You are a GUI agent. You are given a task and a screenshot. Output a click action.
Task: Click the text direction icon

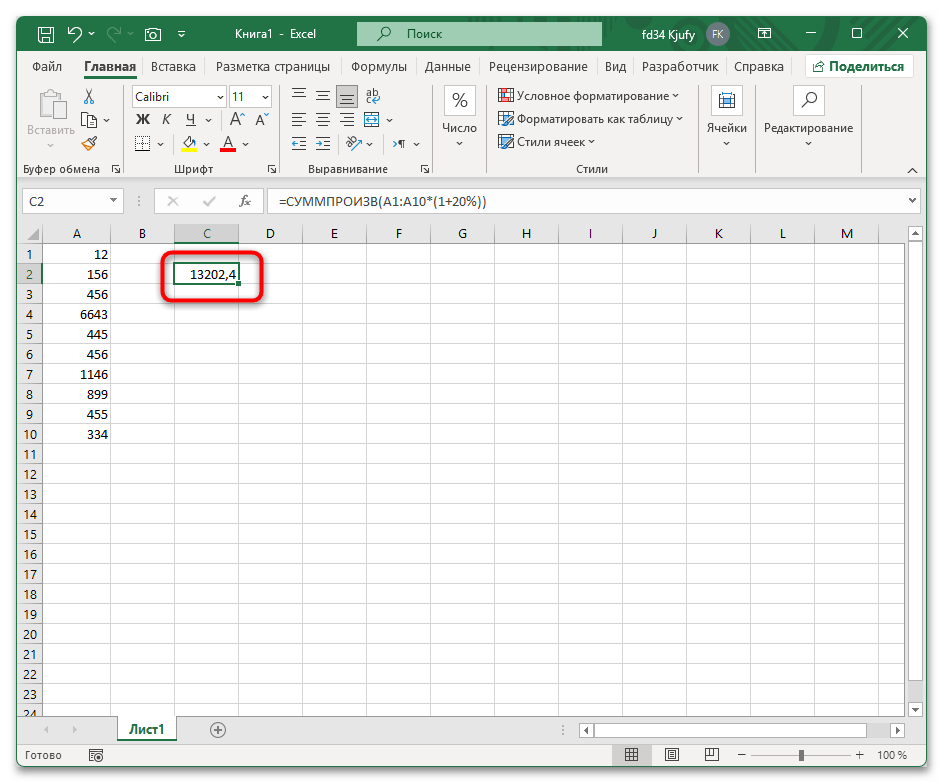coord(399,144)
